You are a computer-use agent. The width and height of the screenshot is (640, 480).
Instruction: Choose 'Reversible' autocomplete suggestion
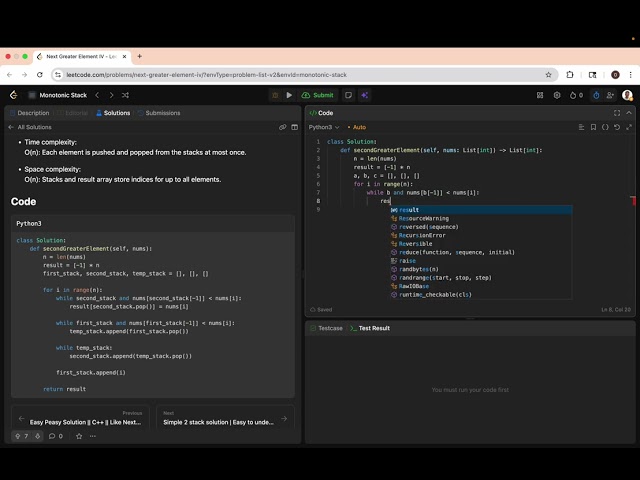click(x=481, y=244)
